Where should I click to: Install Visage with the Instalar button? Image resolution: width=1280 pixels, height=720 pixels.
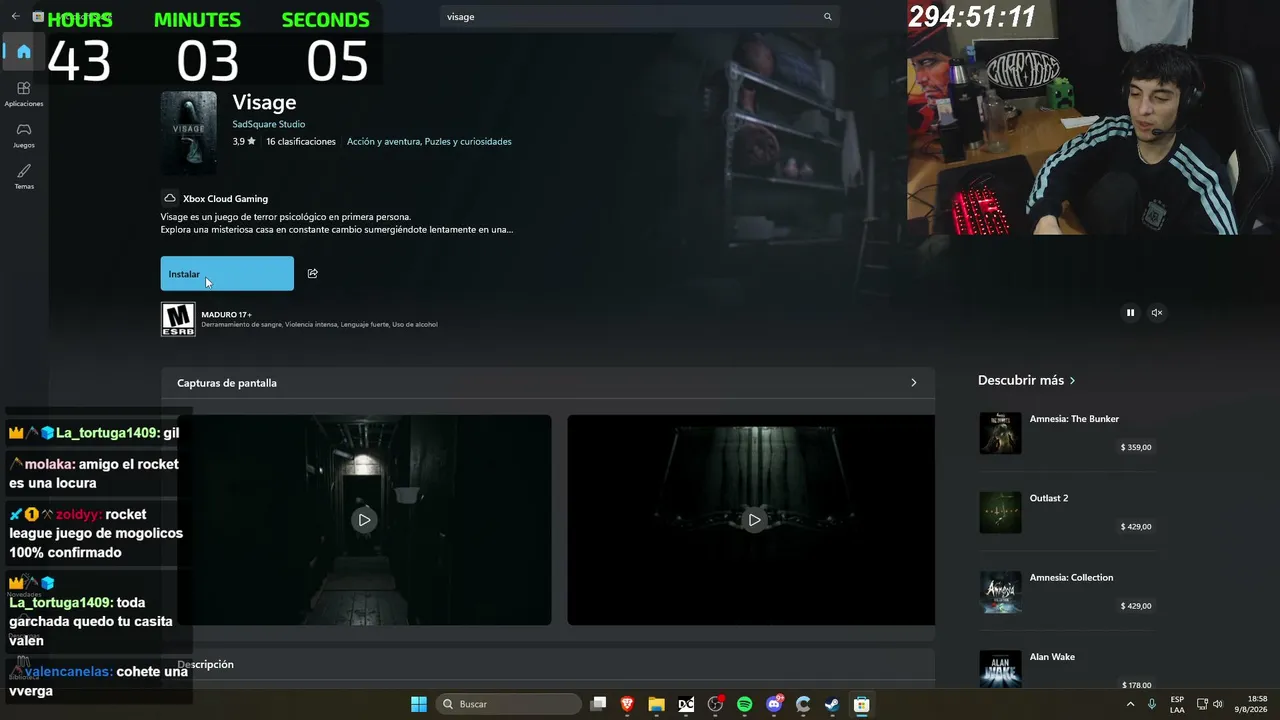[x=227, y=274]
